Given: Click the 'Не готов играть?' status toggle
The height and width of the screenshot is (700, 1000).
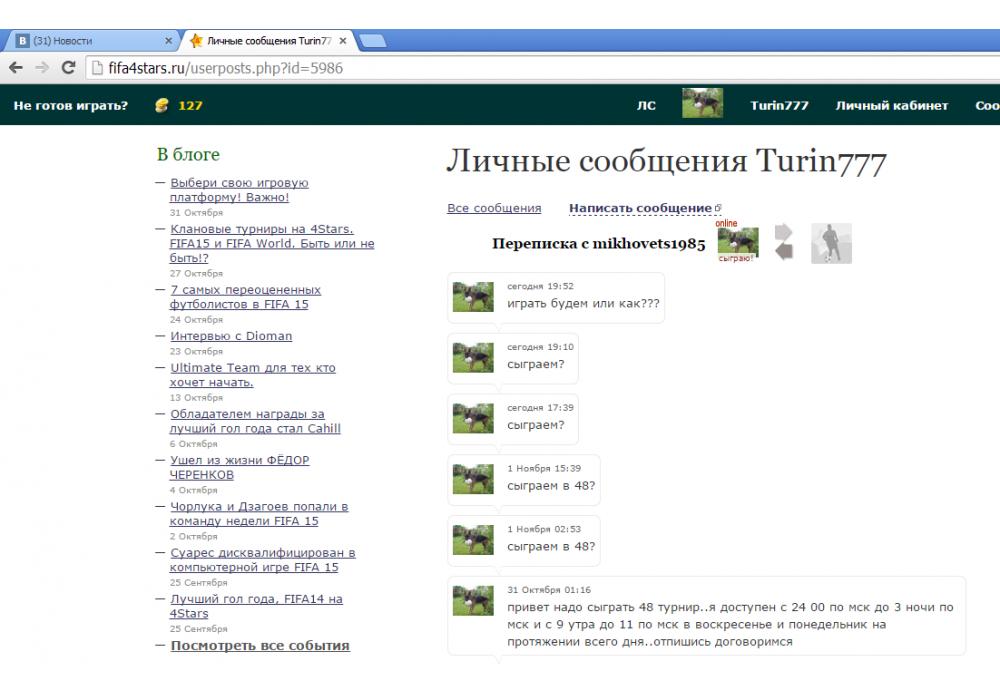Looking at the screenshot, I should pos(71,105).
